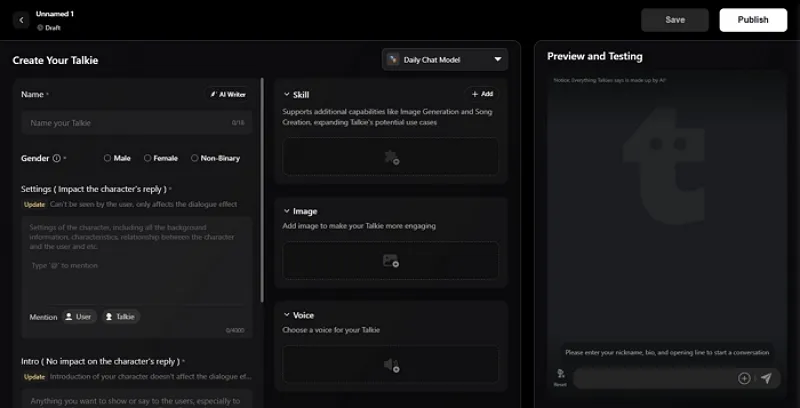Click the Draft status label

(x=49, y=28)
